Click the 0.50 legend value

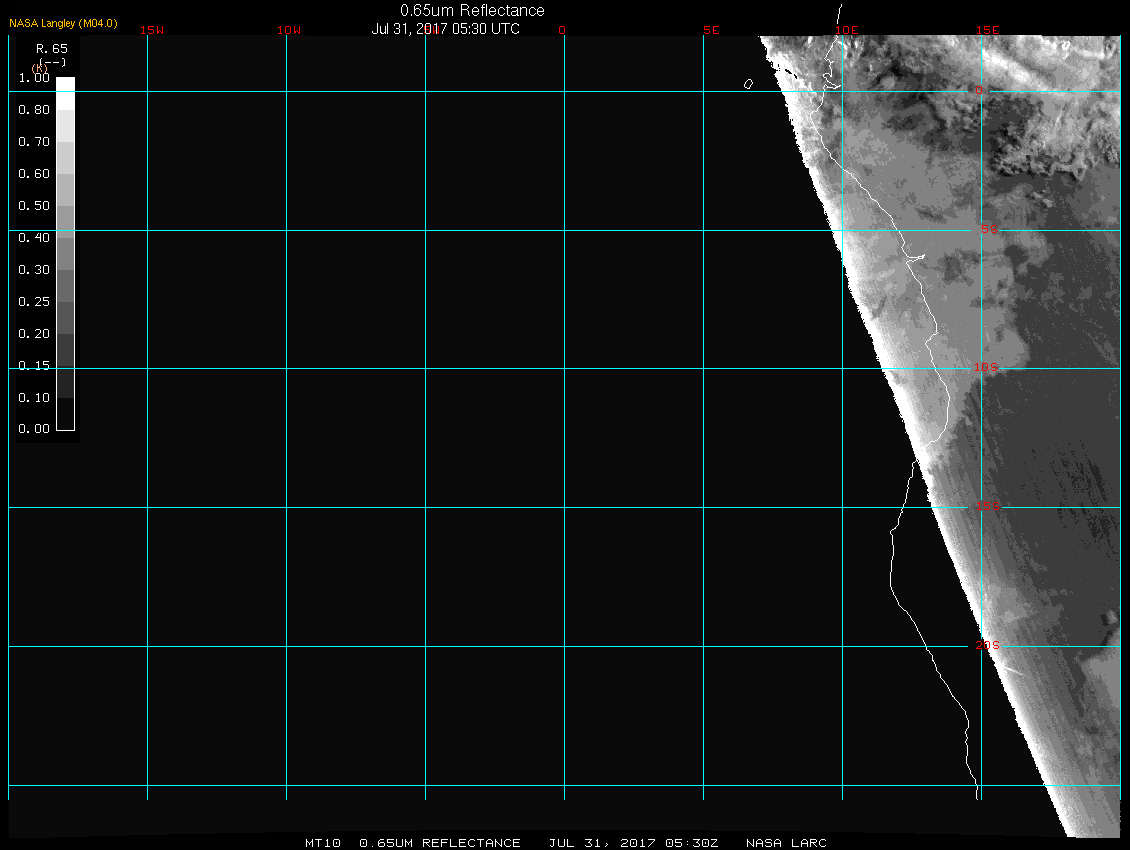point(34,205)
